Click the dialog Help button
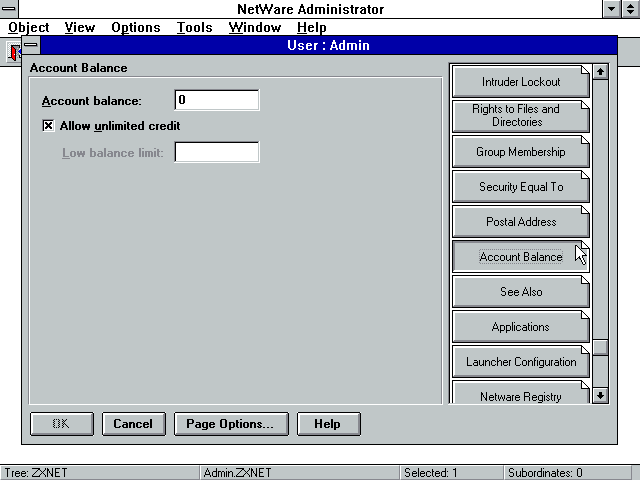This screenshot has height=480, width=640. (329, 424)
